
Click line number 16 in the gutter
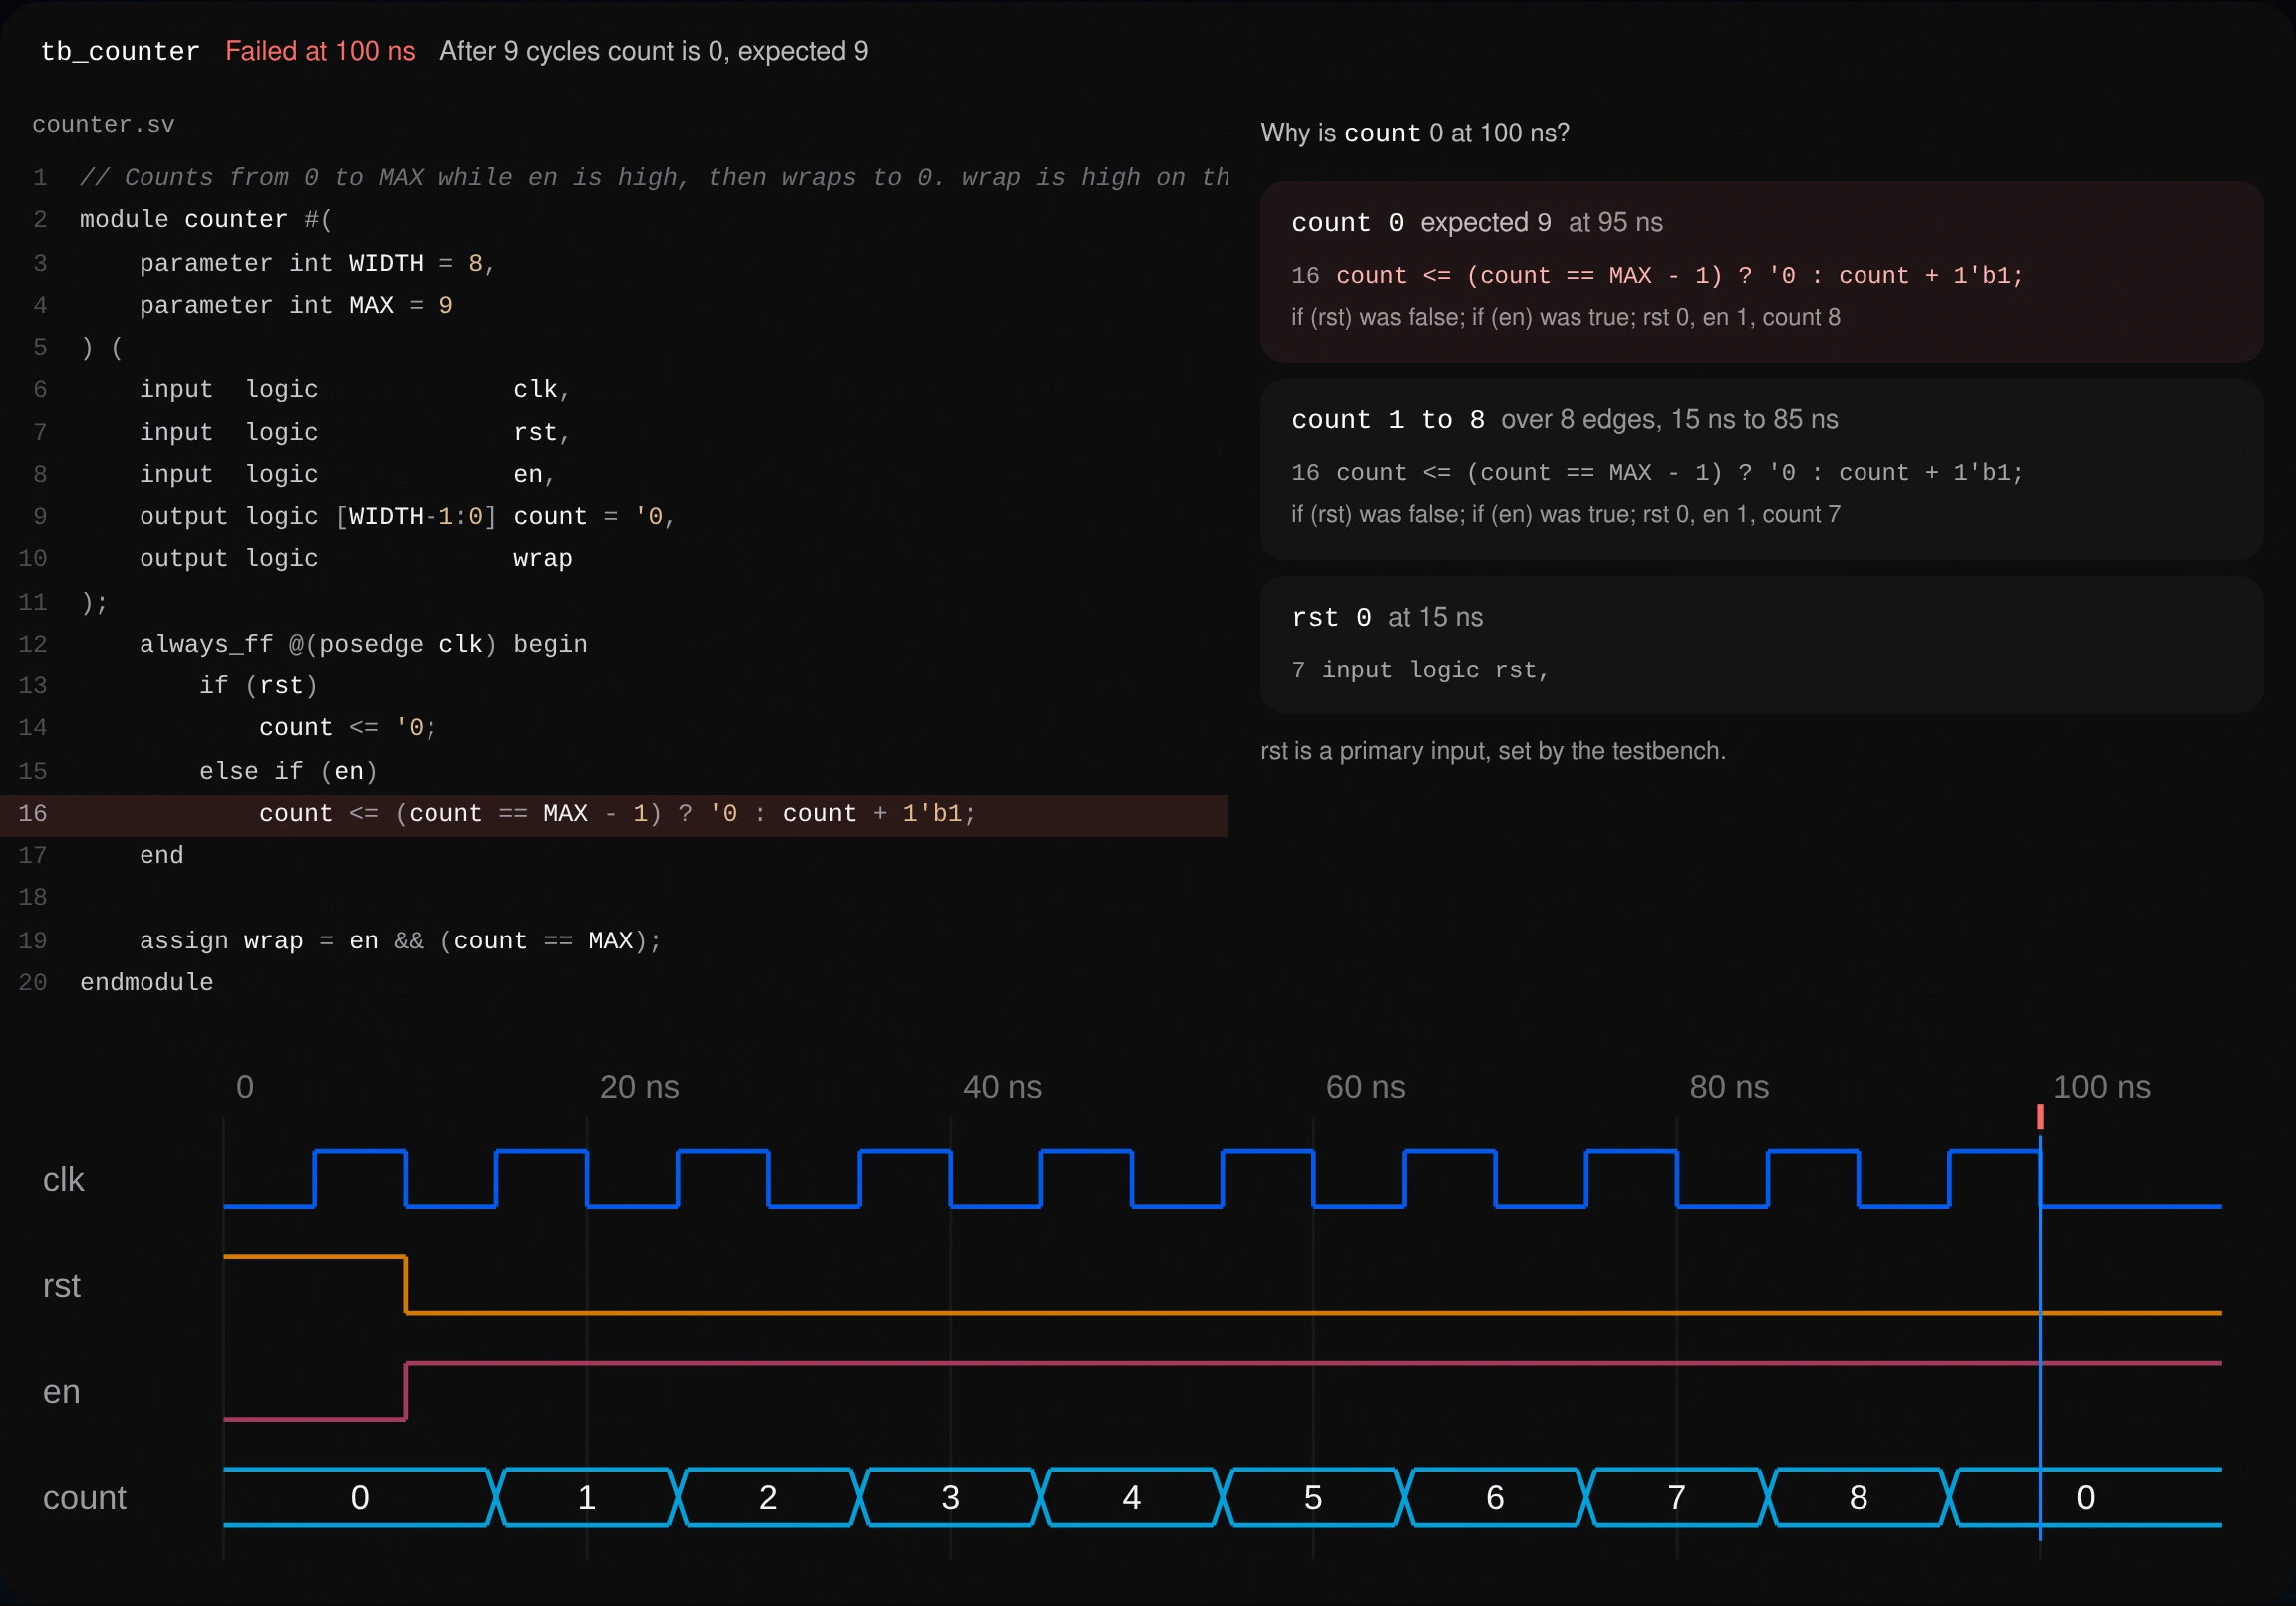pyautogui.click(x=32, y=814)
